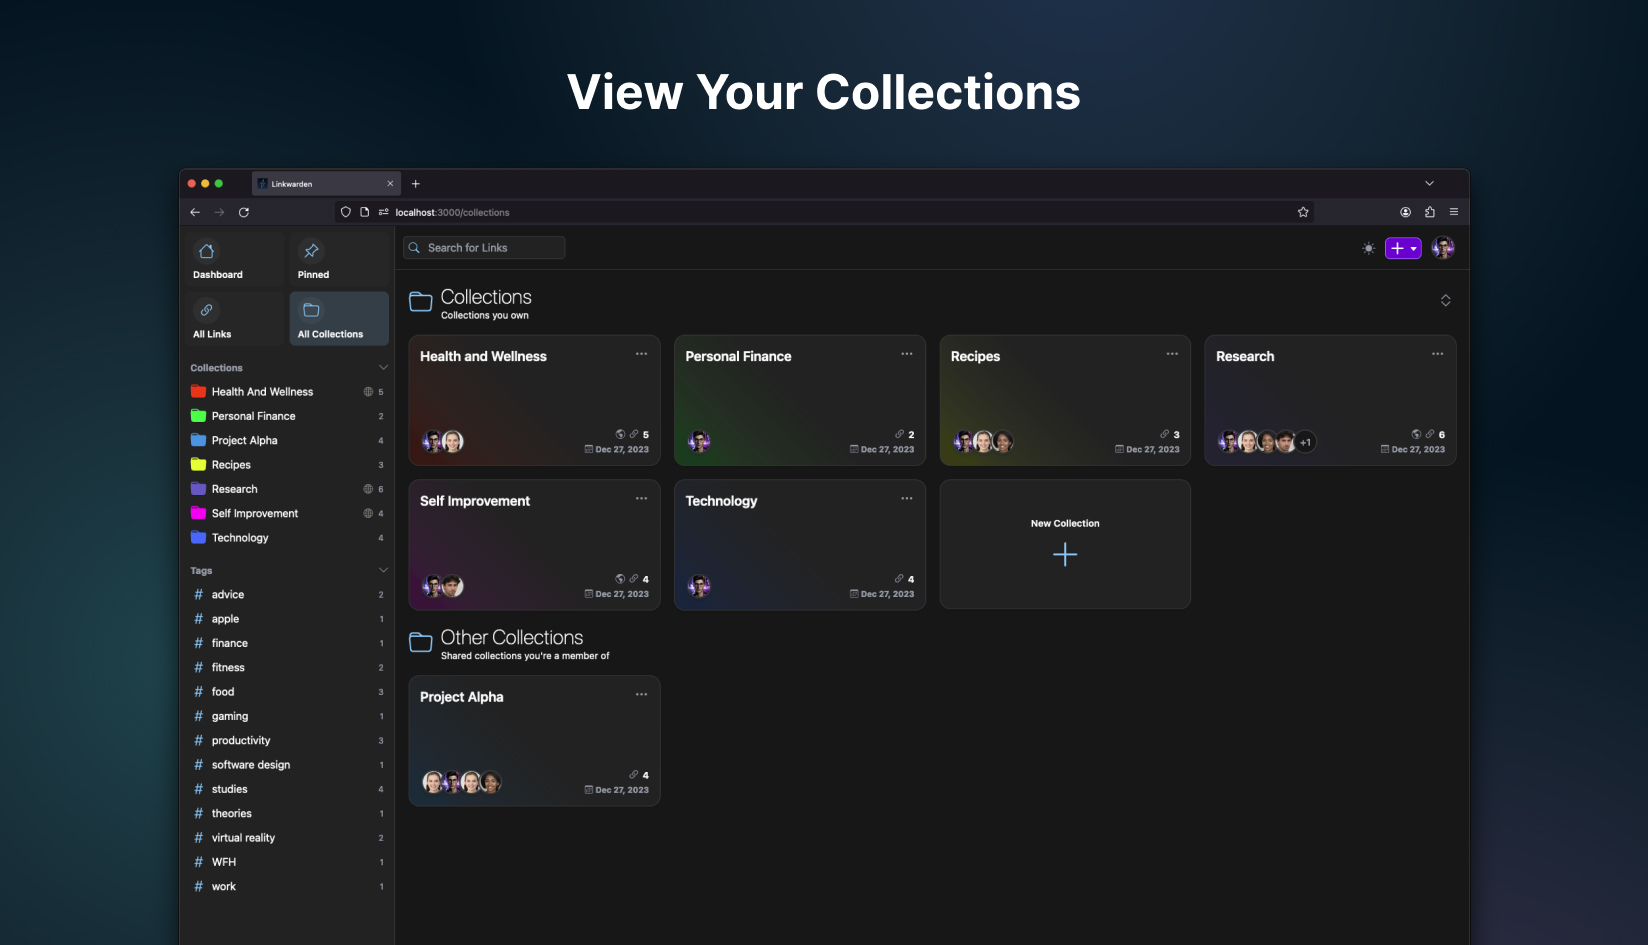The width and height of the screenshot is (1648, 945).
Task: Open the purple add-new dropdown button
Action: [1403, 248]
